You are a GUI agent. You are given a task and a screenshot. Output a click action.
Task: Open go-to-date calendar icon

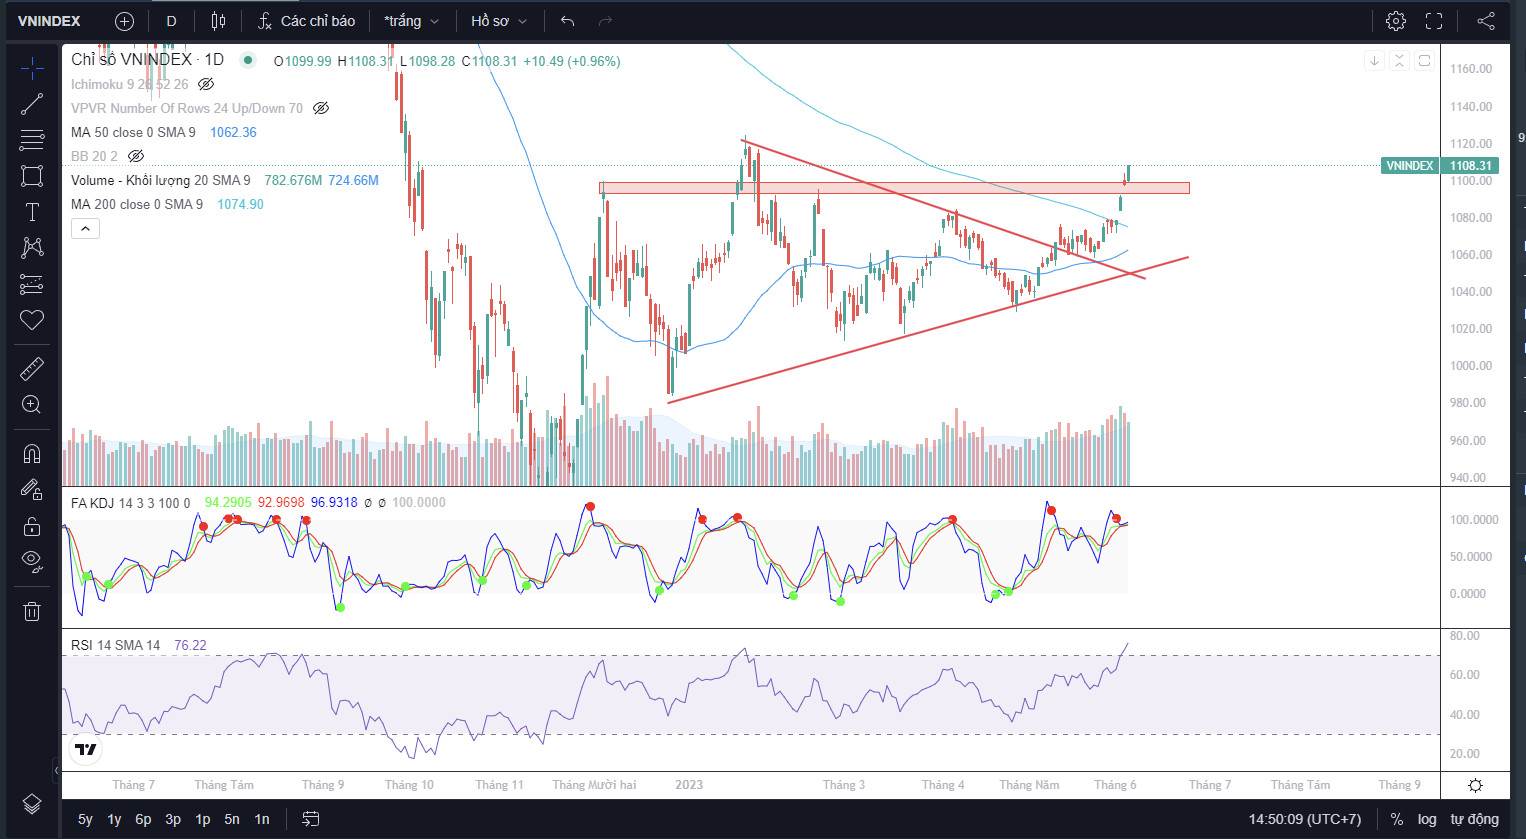click(311, 819)
